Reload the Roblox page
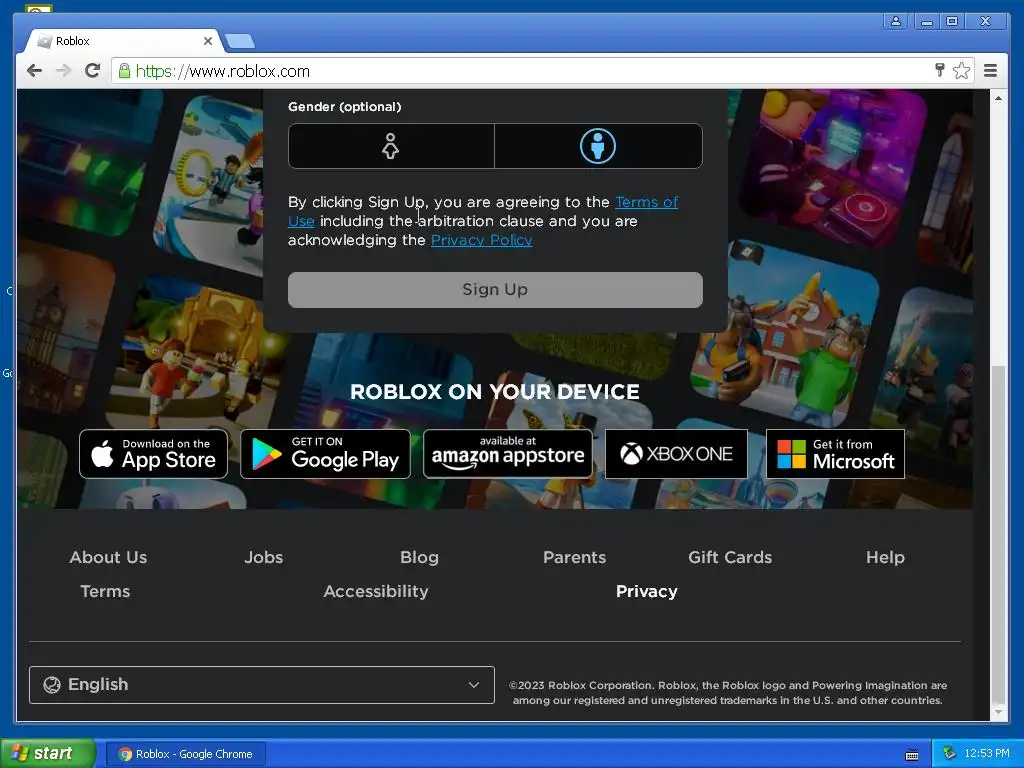 (93, 71)
